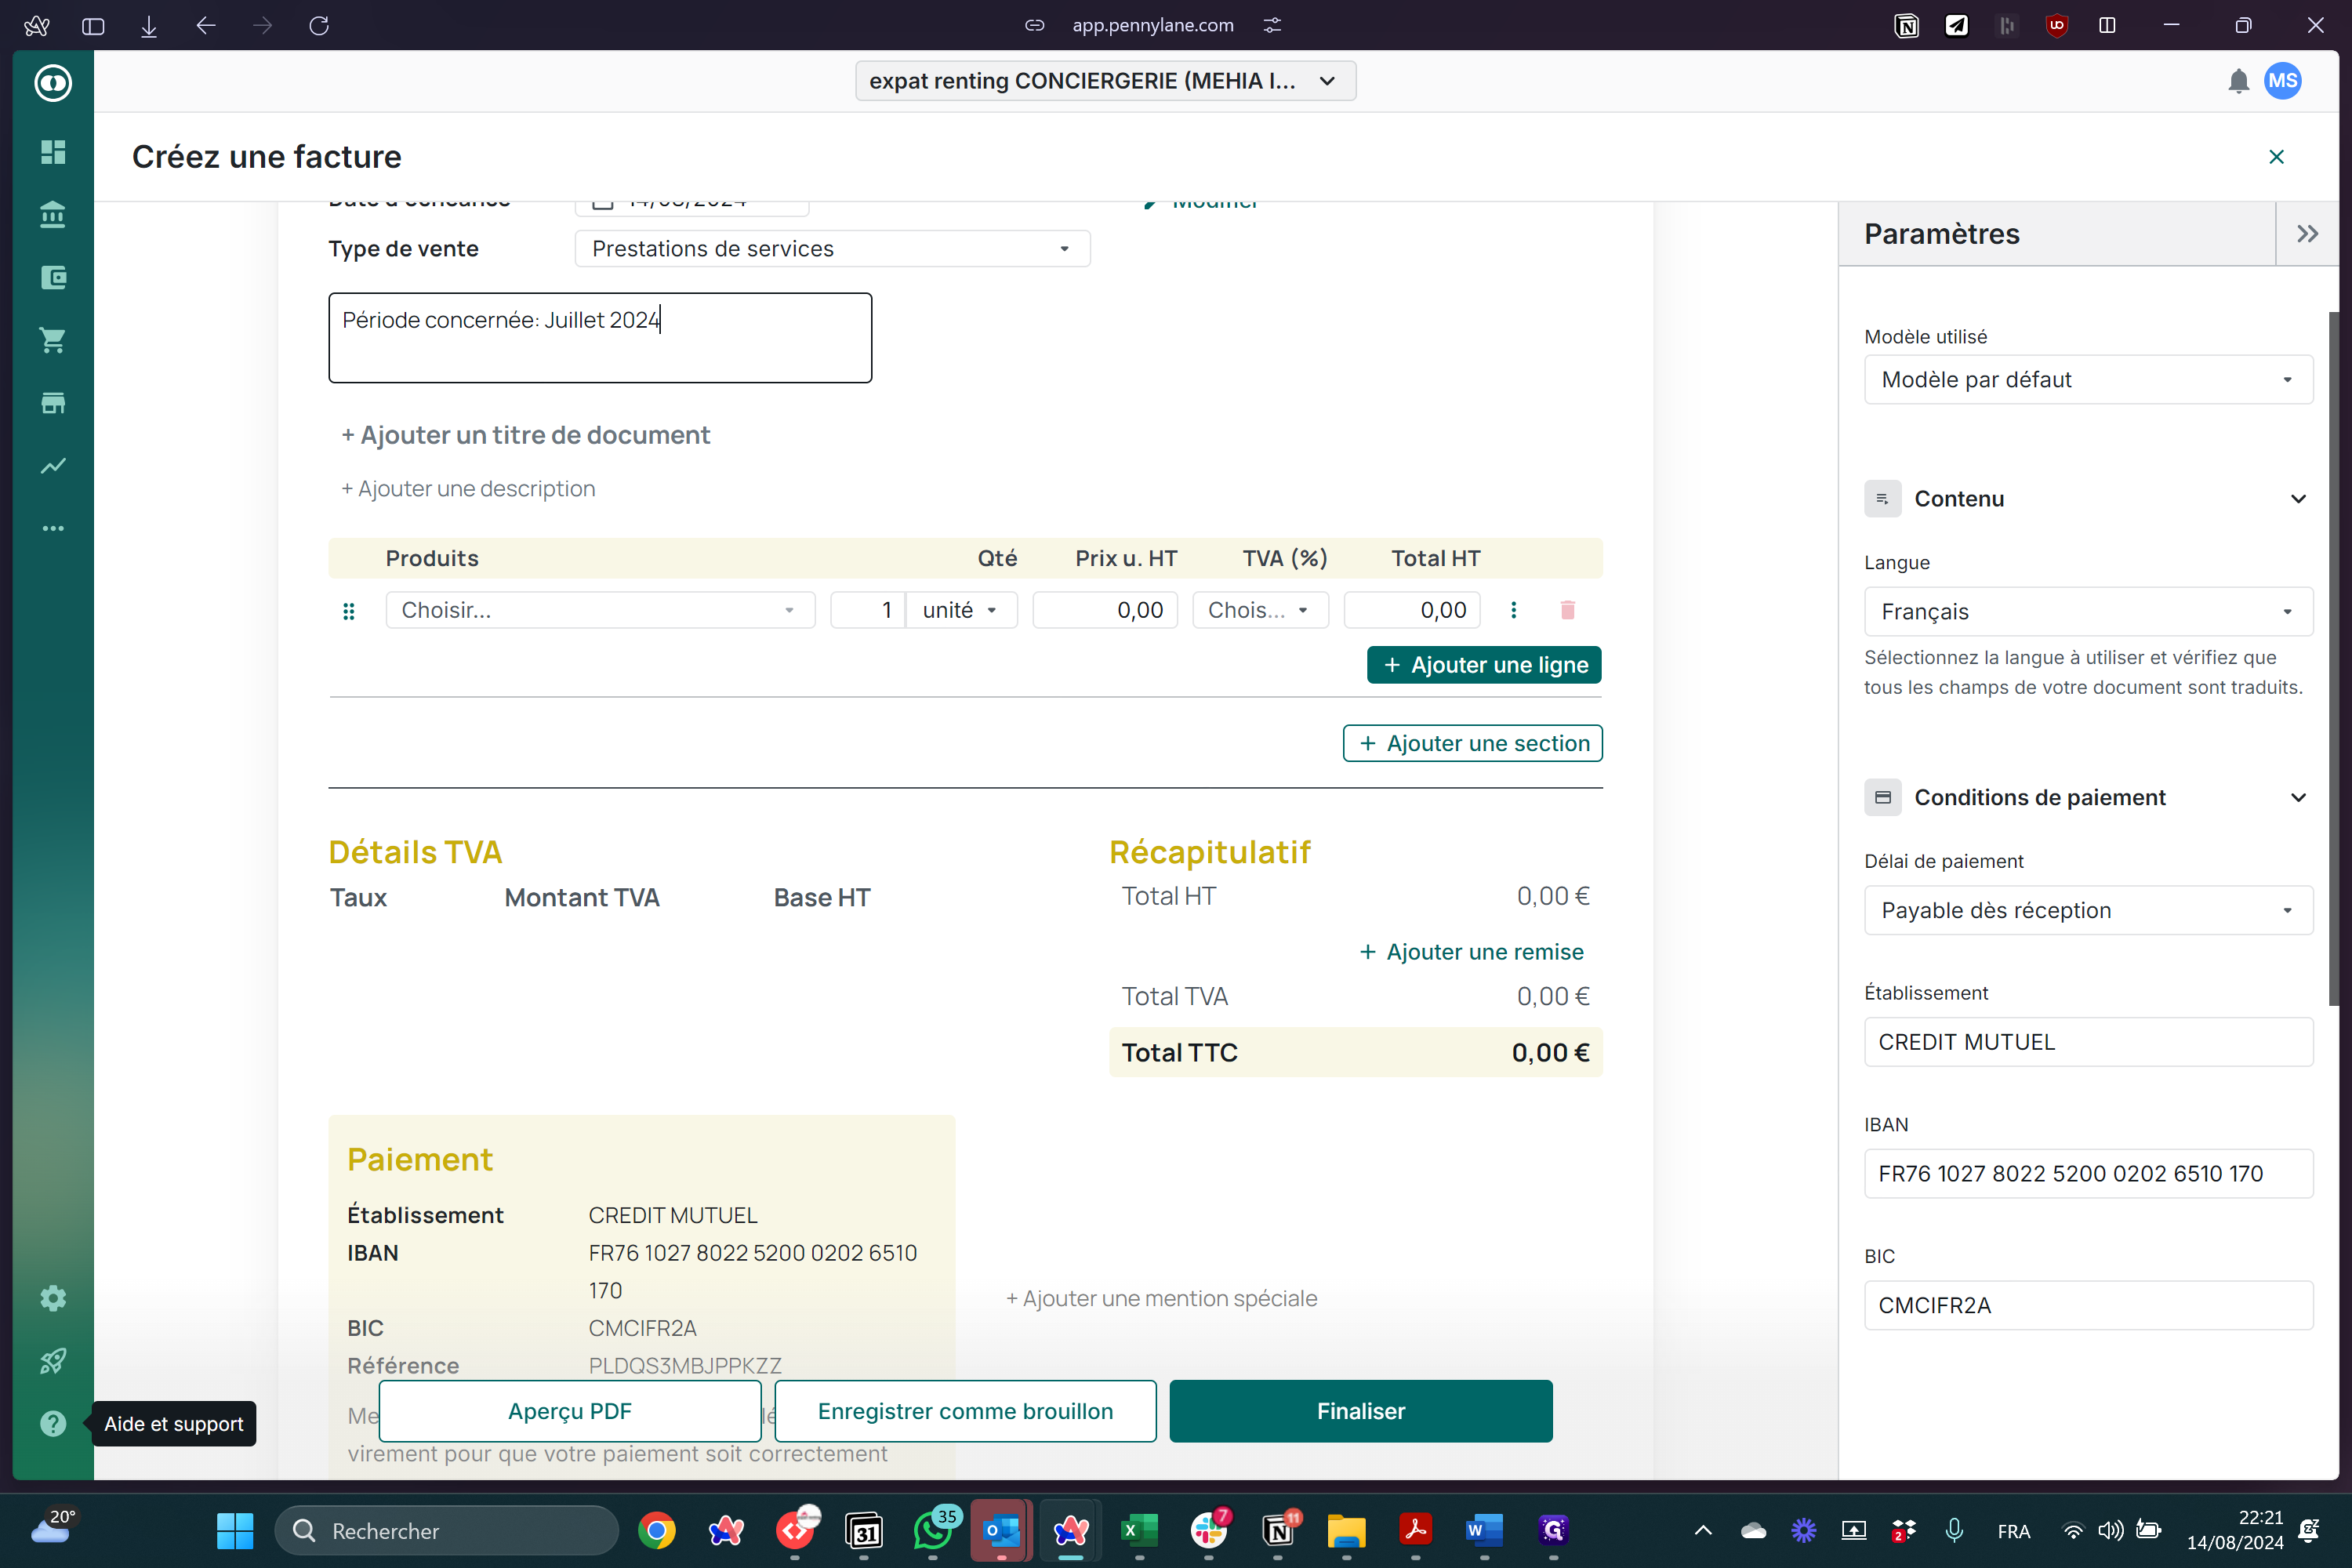Open the Choisir product dropdown
This screenshot has width=2352, height=1568.
coord(600,610)
